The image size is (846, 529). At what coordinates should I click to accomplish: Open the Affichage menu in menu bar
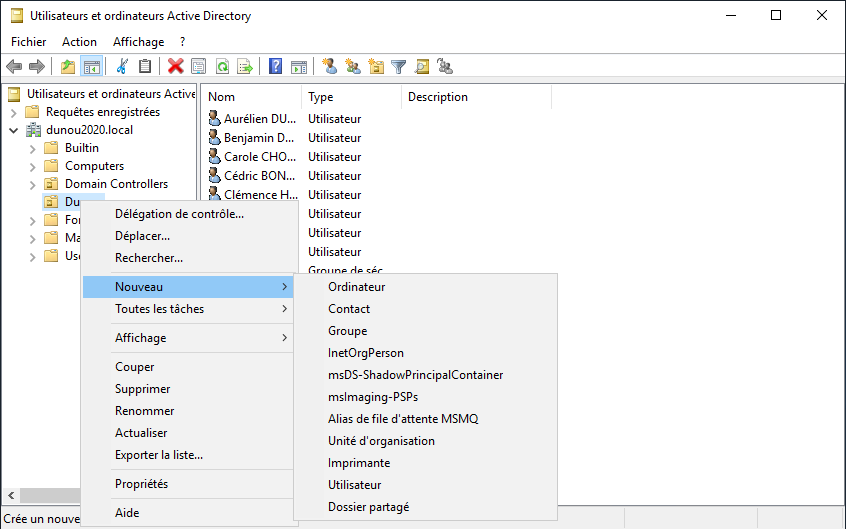(x=138, y=42)
